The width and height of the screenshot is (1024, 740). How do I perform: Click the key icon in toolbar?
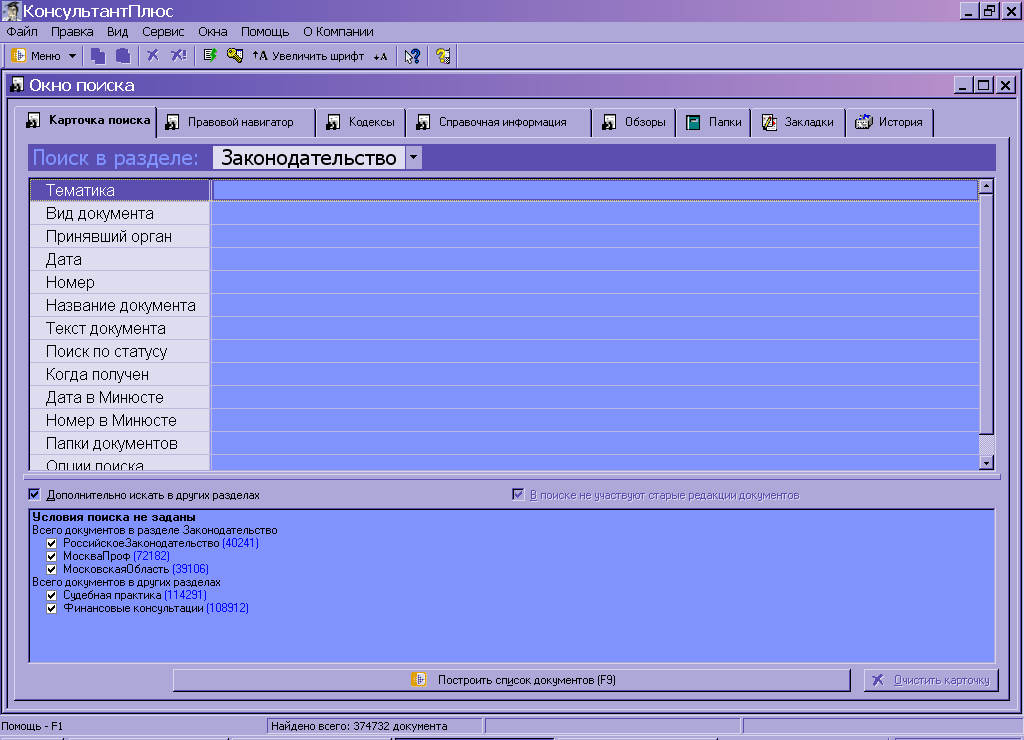(x=234, y=56)
